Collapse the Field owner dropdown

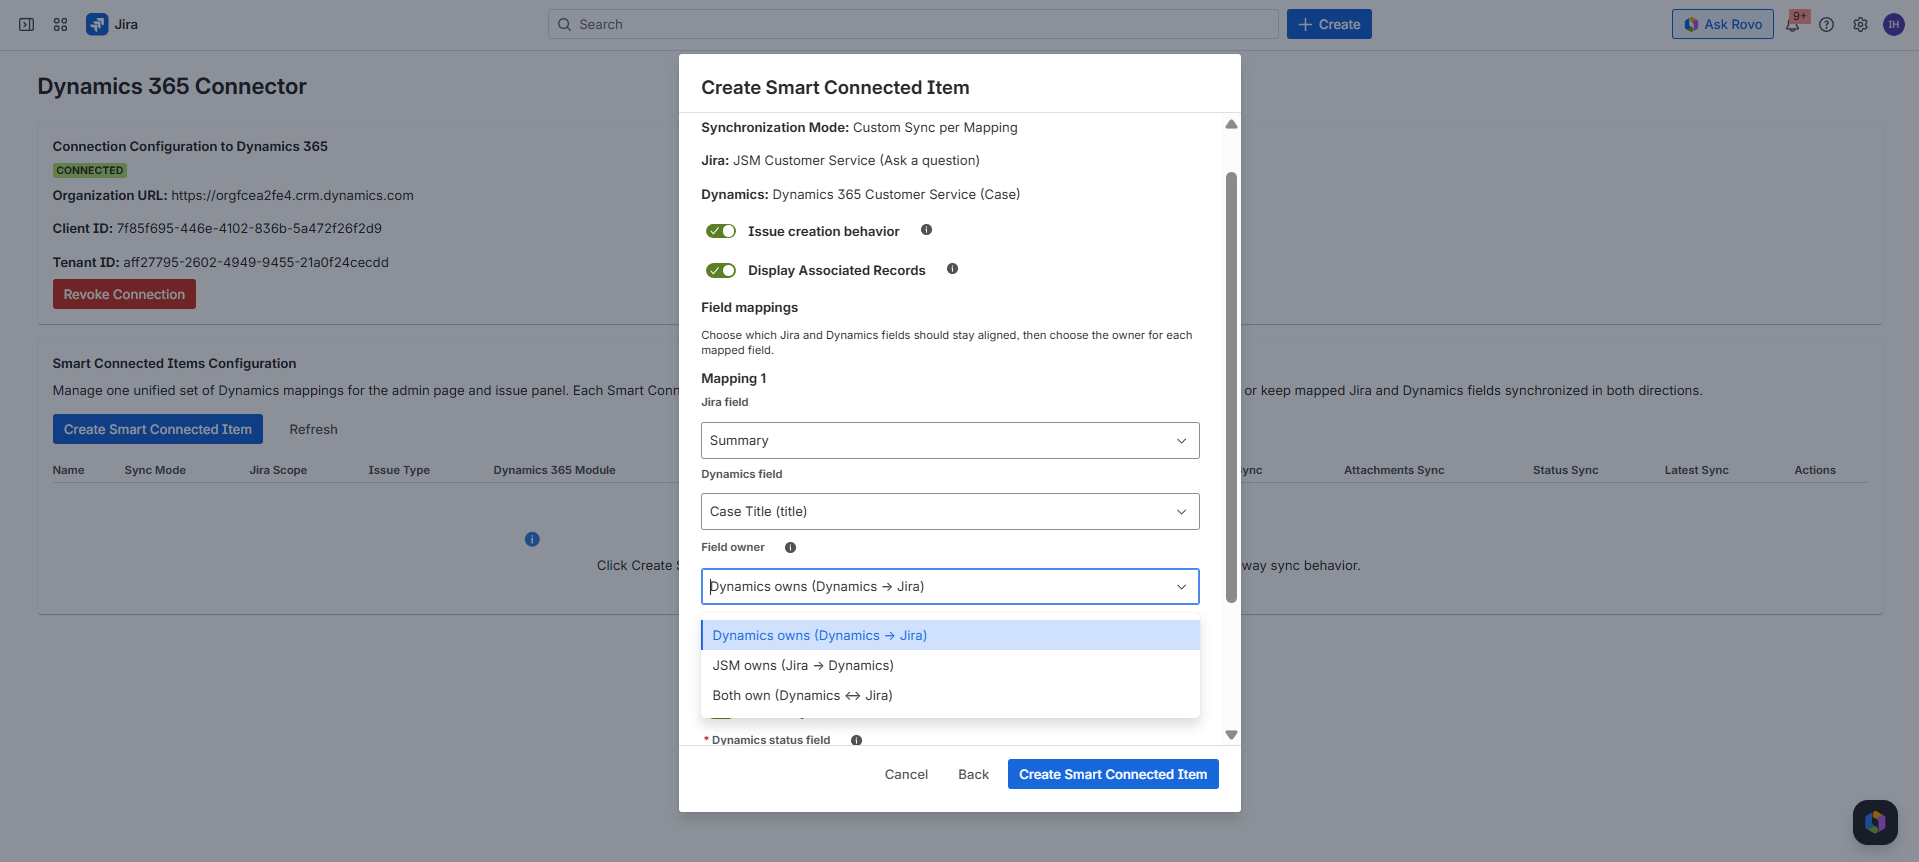click(1181, 587)
